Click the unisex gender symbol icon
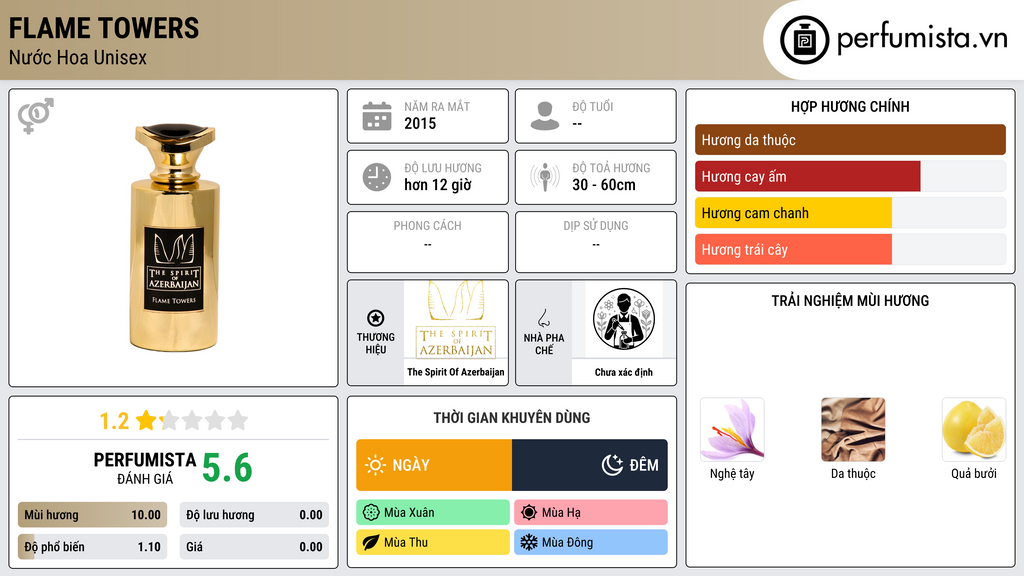Screen dimensions: 1024x576 point(36,116)
